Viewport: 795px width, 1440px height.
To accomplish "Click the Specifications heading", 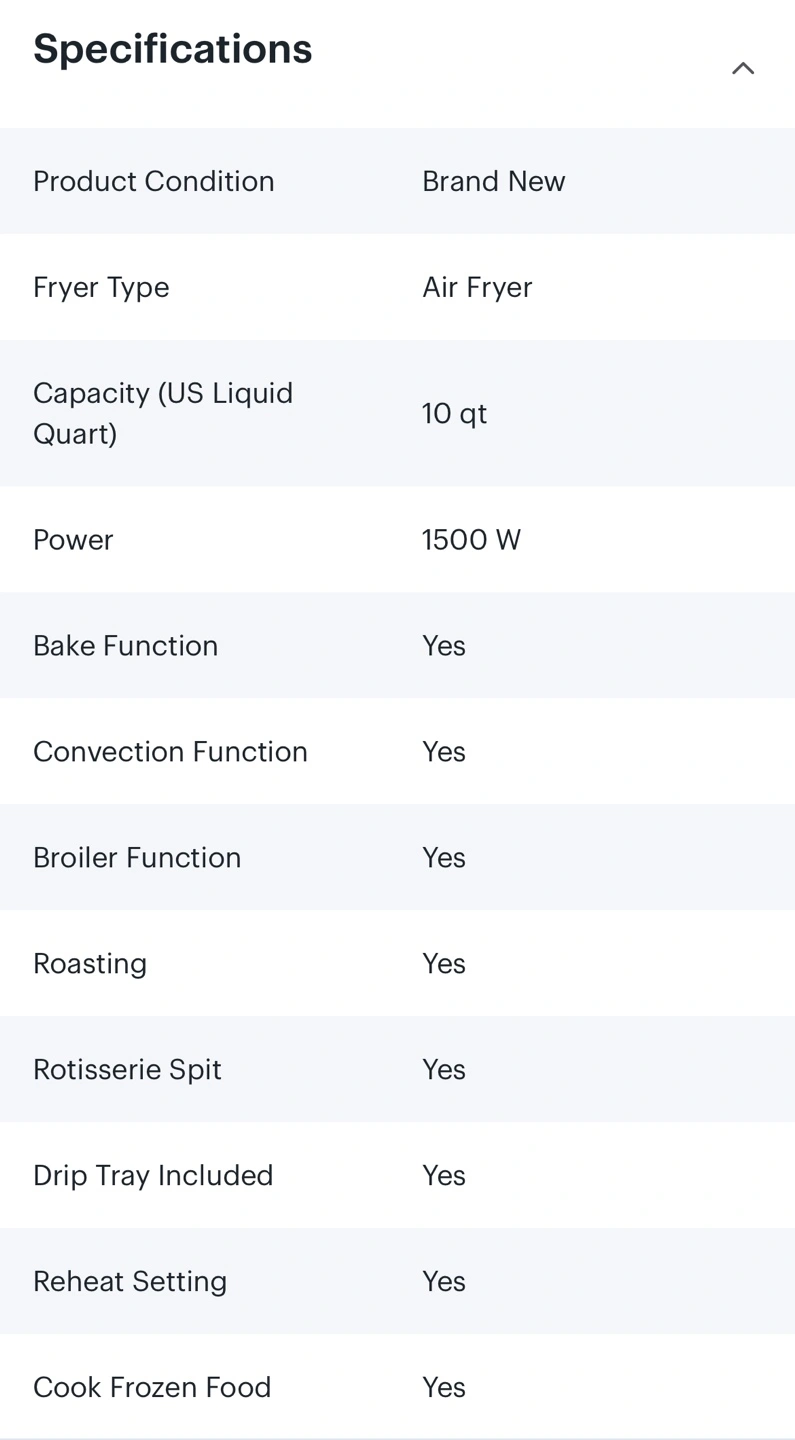I will pyautogui.click(x=173, y=49).
